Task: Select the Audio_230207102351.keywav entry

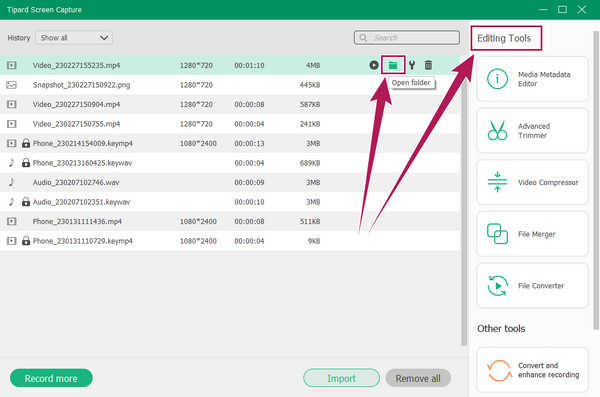Action: pos(230,202)
